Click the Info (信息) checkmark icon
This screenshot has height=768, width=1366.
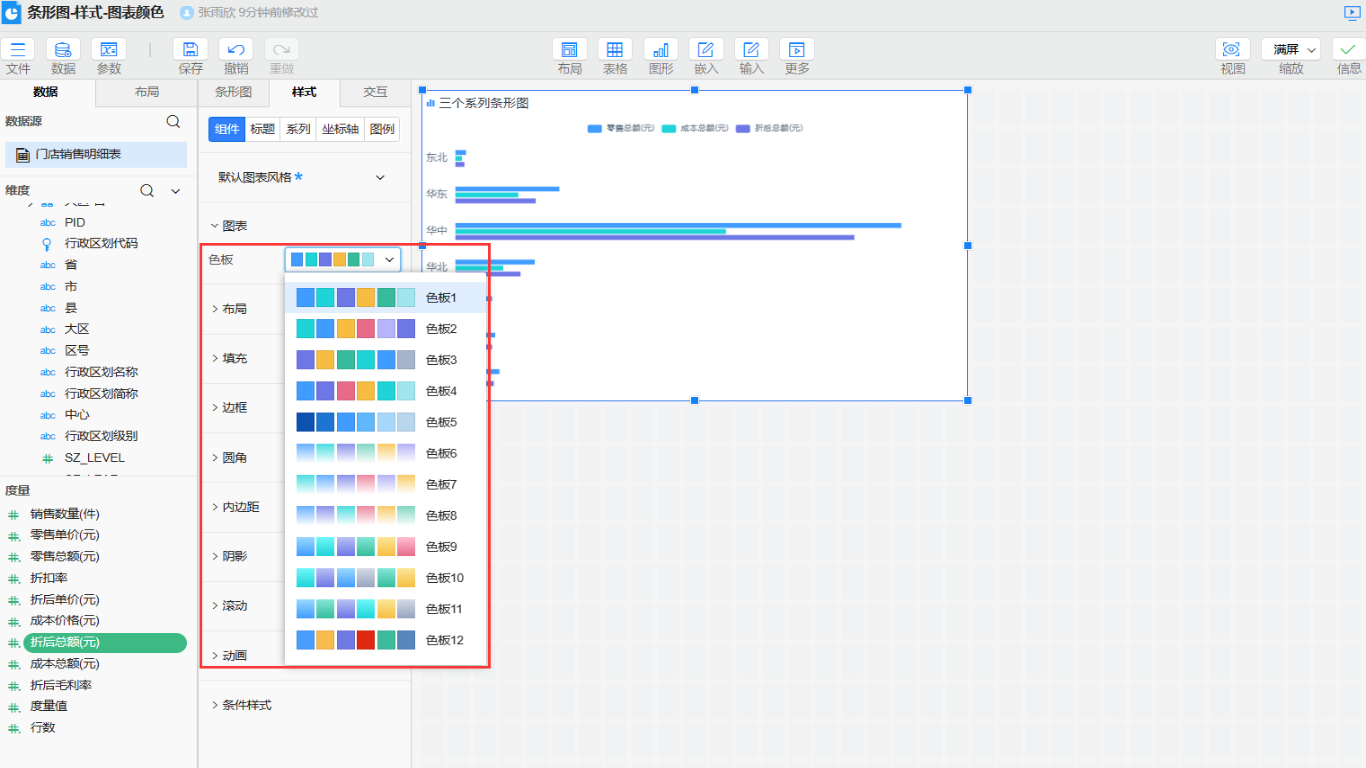1348,50
